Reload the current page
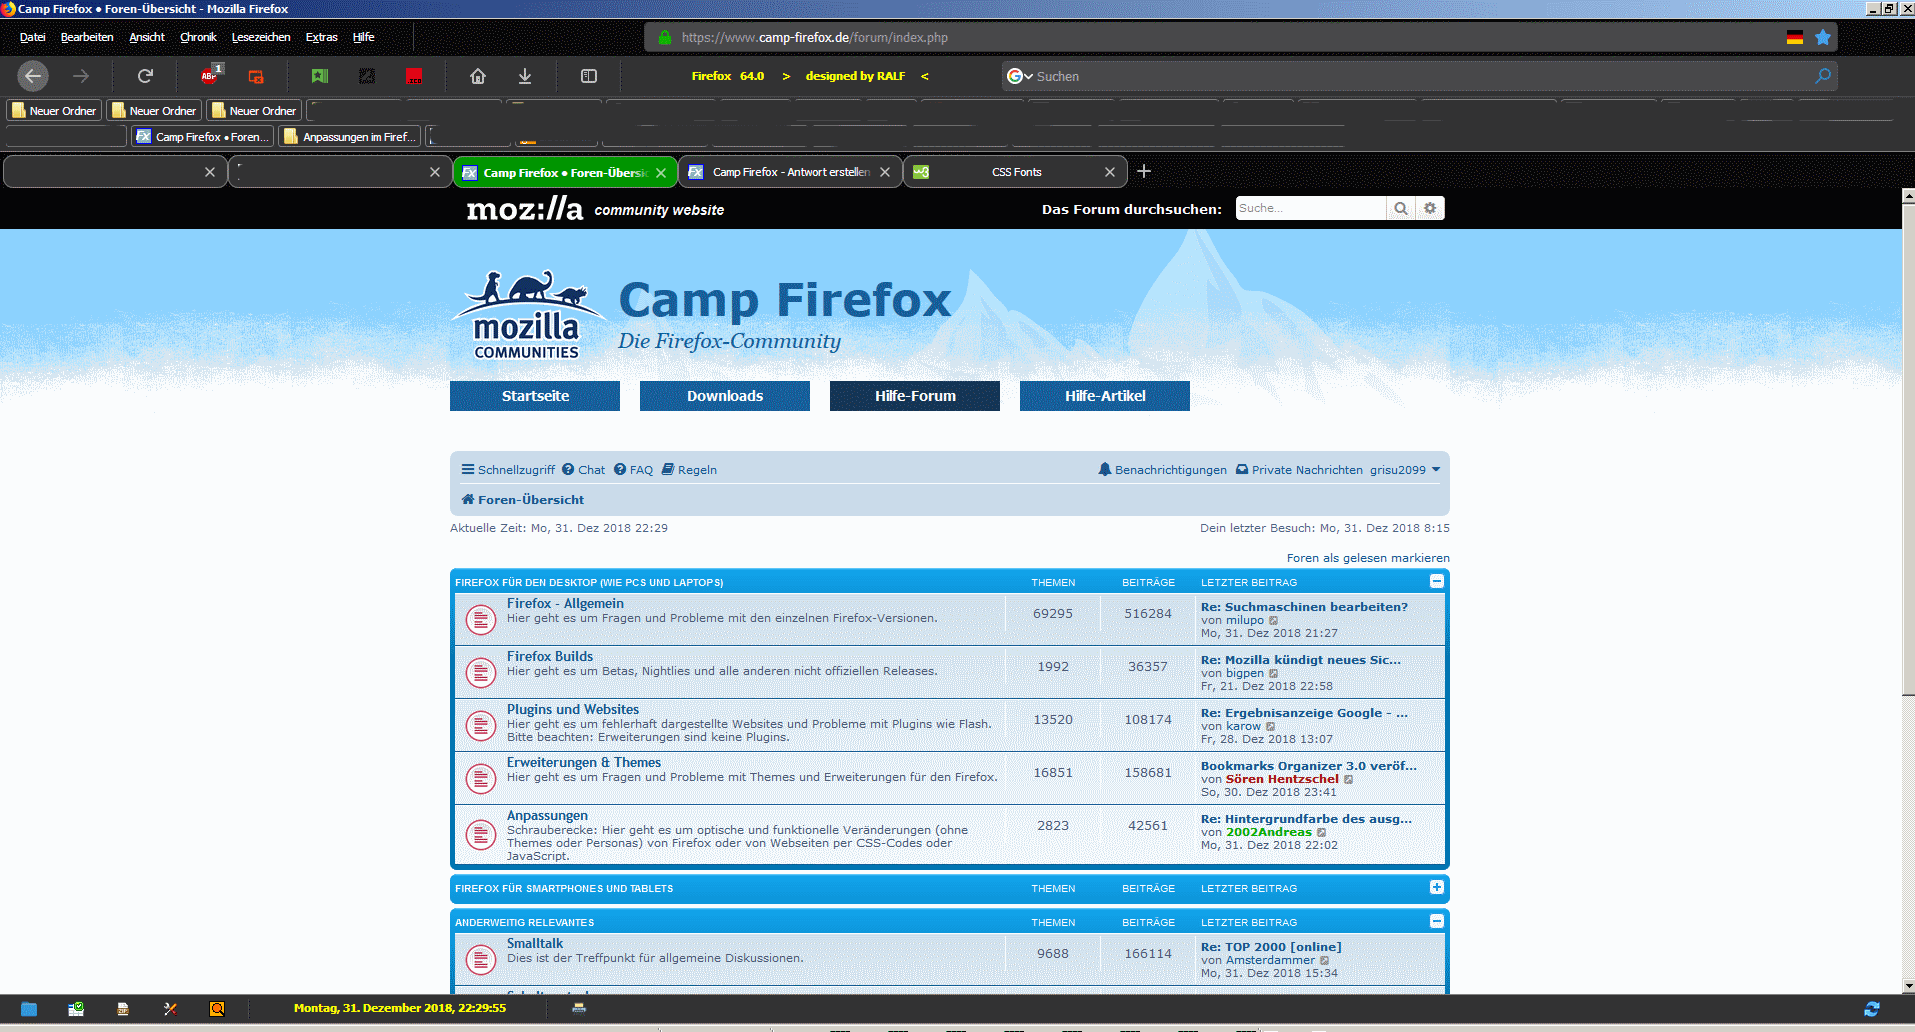This screenshot has height=1032, width=1915. click(x=145, y=76)
